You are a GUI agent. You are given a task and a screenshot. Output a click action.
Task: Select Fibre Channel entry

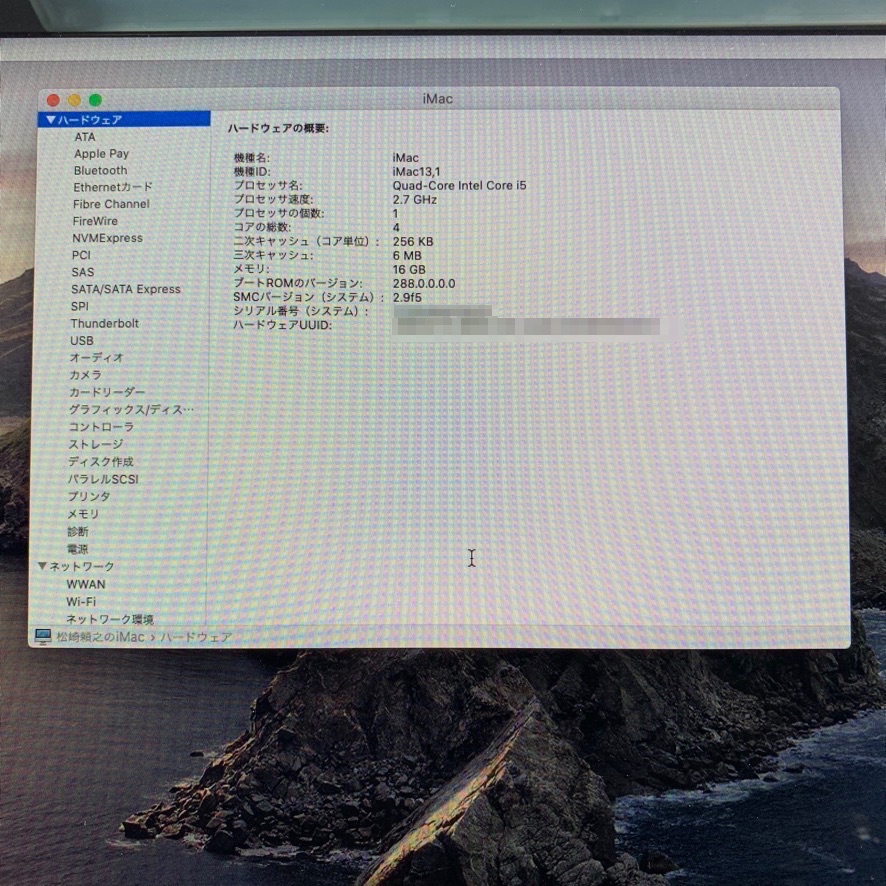point(111,204)
